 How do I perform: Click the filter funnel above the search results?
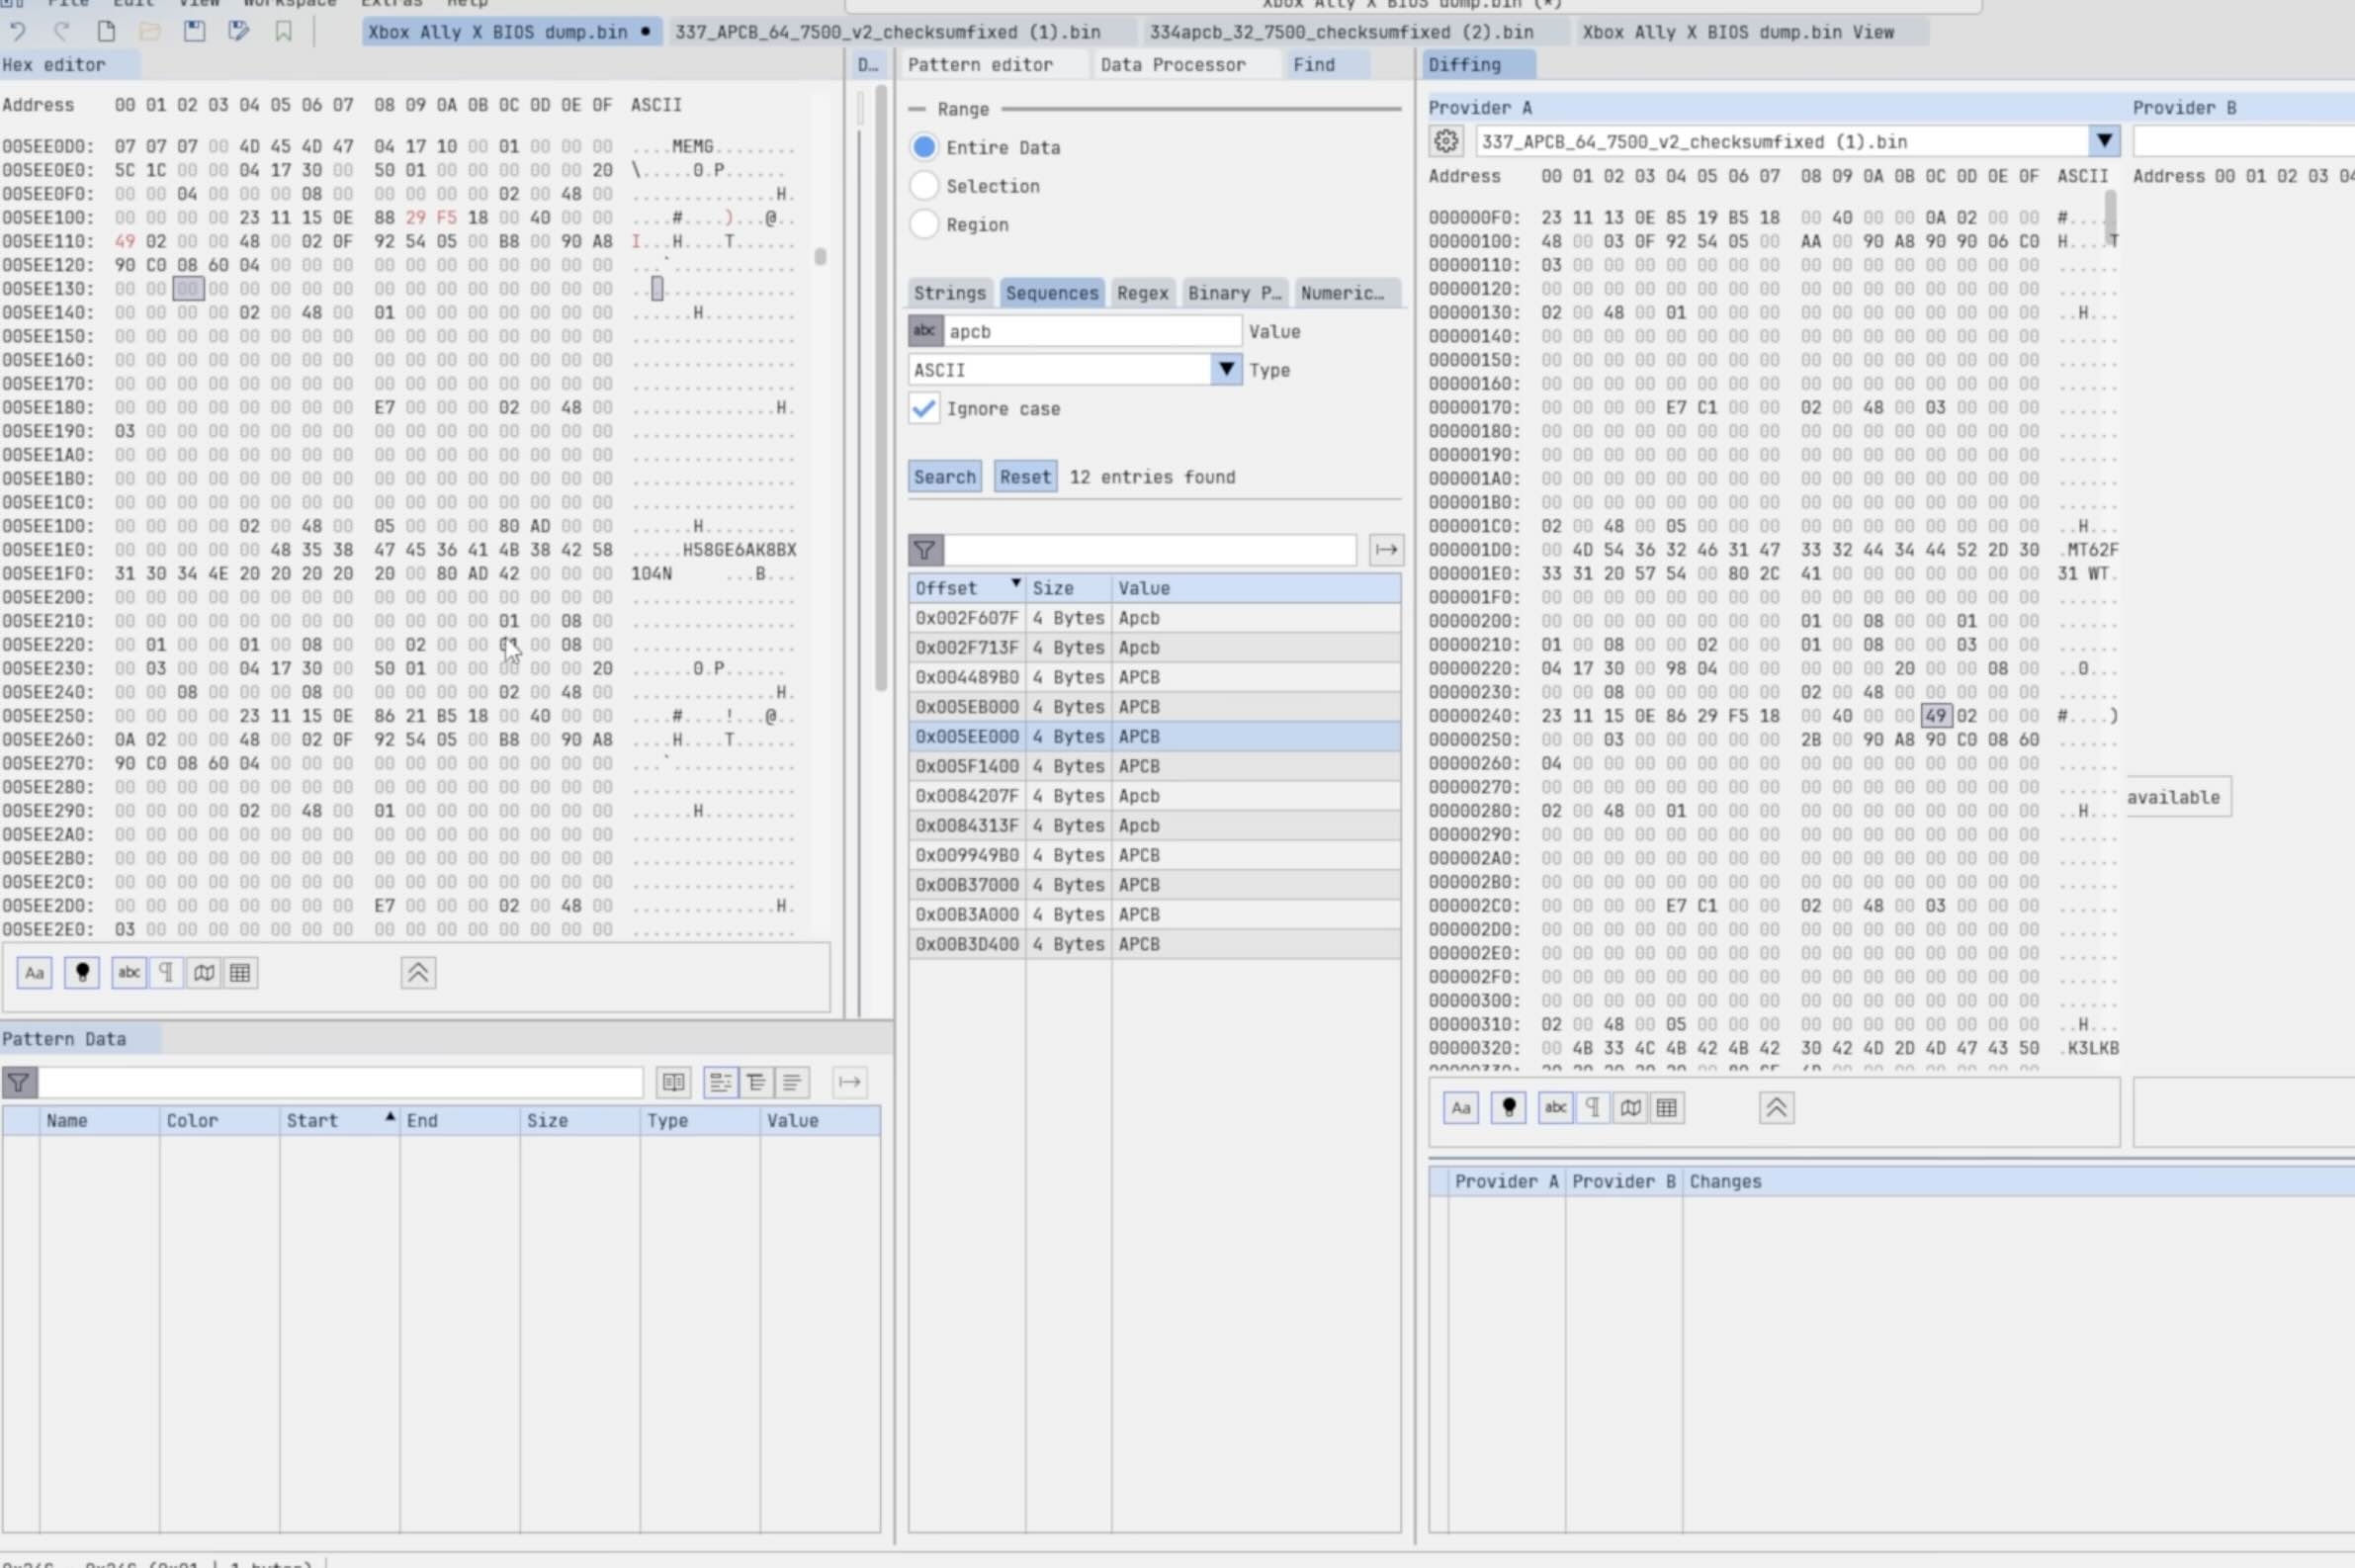coord(925,549)
